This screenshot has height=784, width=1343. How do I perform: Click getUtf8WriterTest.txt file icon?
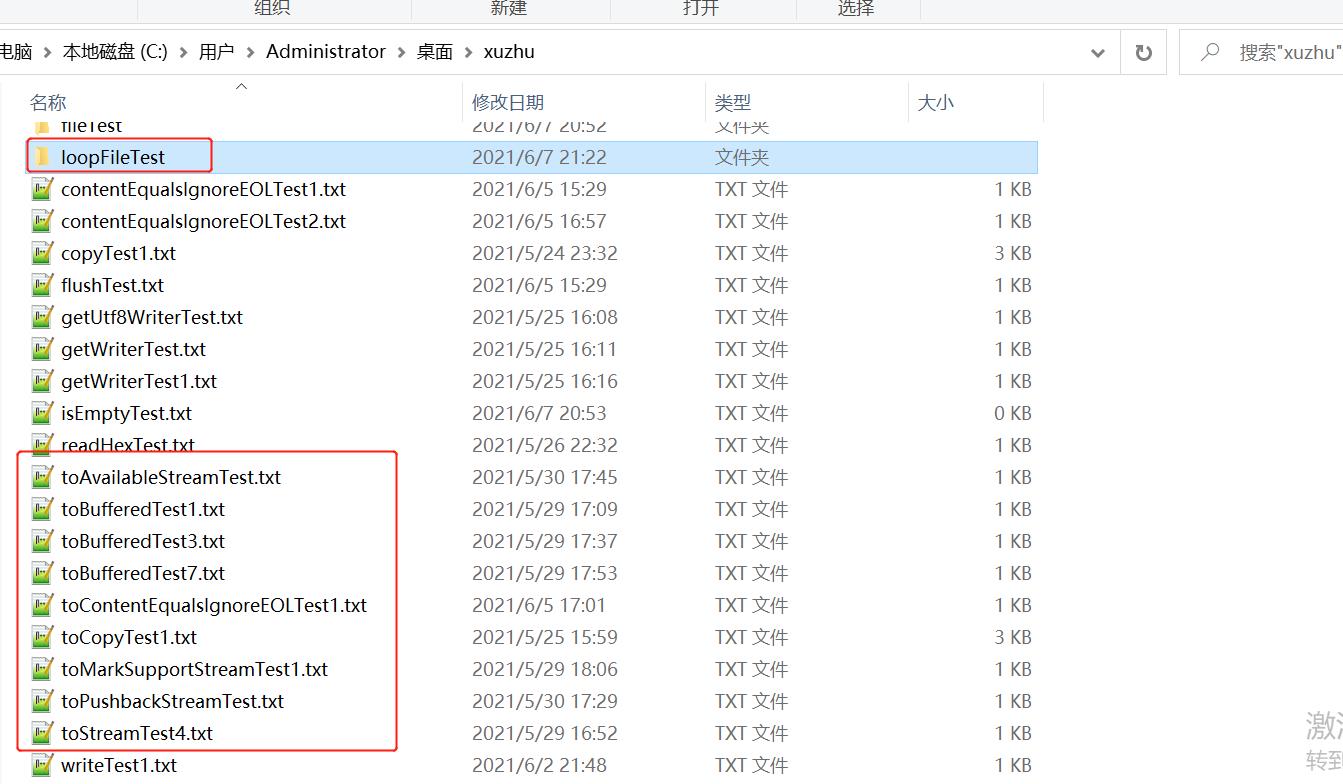(42, 317)
